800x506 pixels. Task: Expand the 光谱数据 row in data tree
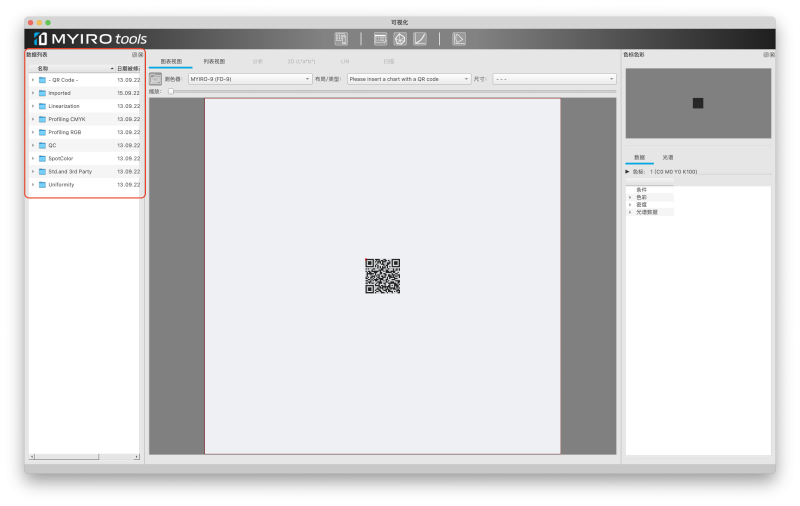(630, 212)
